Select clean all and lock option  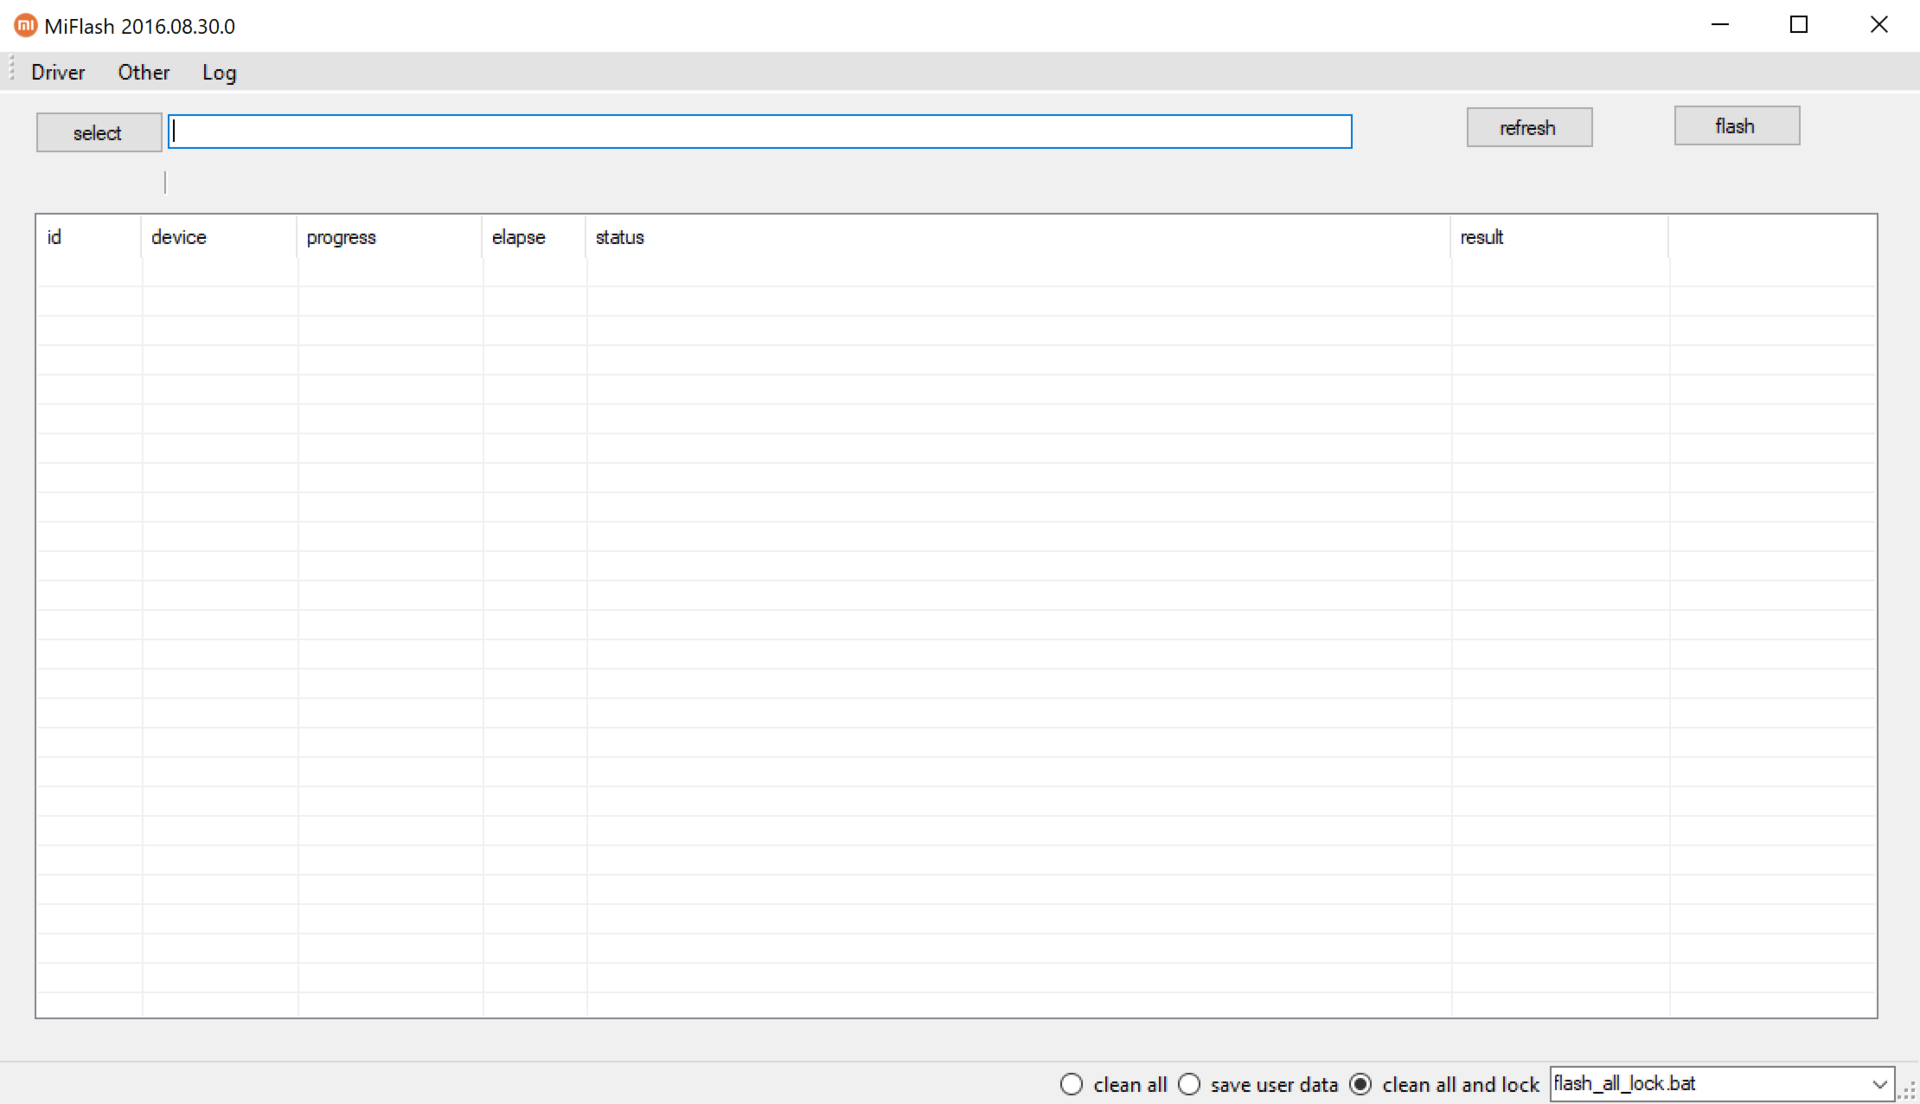tap(1444, 1085)
